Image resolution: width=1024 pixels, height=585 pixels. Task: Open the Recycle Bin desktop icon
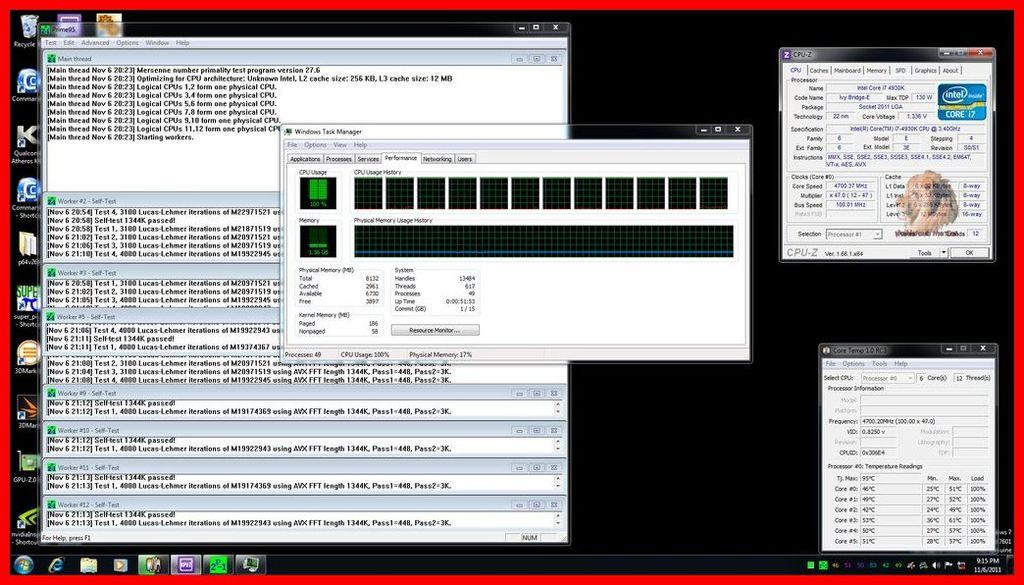pyautogui.click(x=27, y=31)
